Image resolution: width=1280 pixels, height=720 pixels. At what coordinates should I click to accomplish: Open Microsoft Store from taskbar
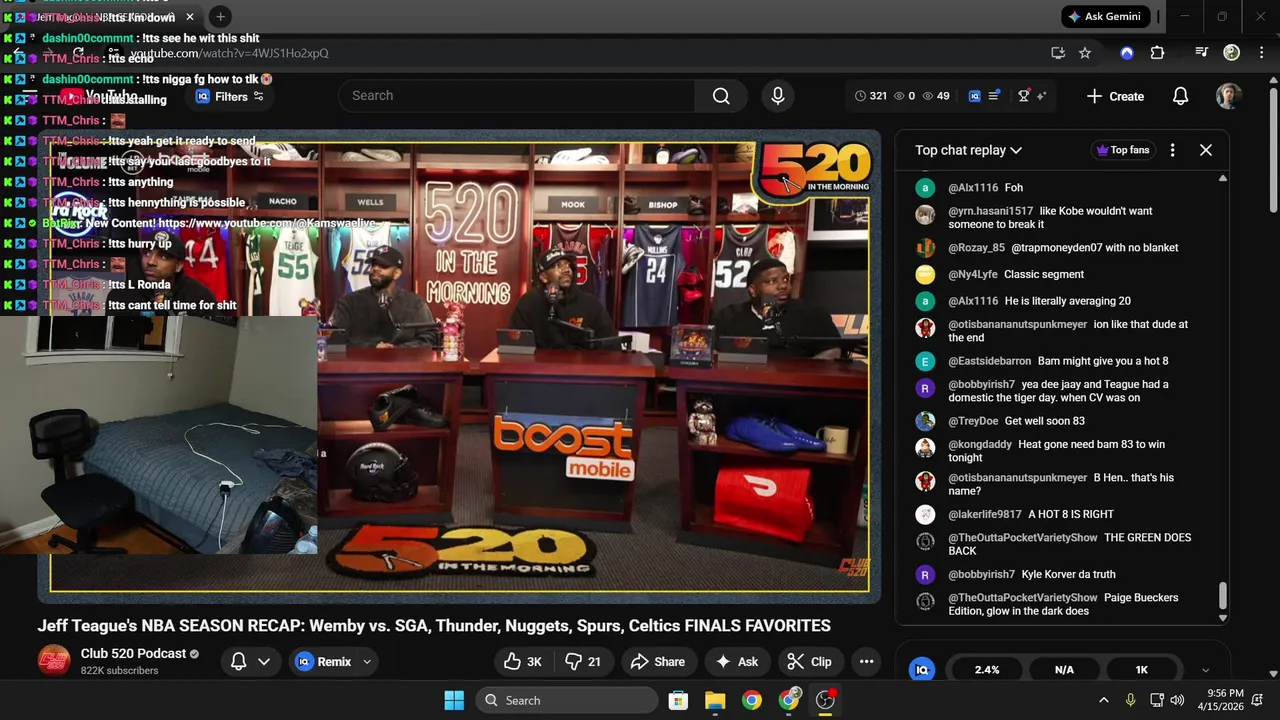tap(678, 700)
